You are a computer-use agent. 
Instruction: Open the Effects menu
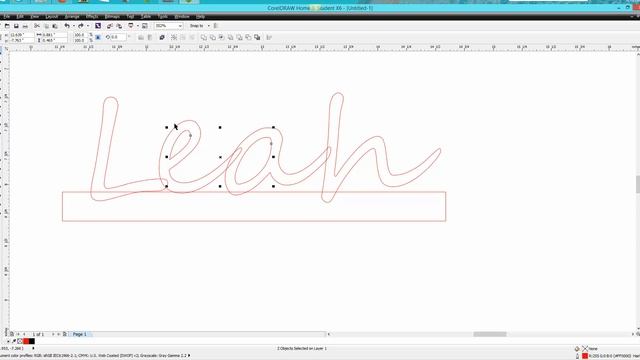point(92,17)
